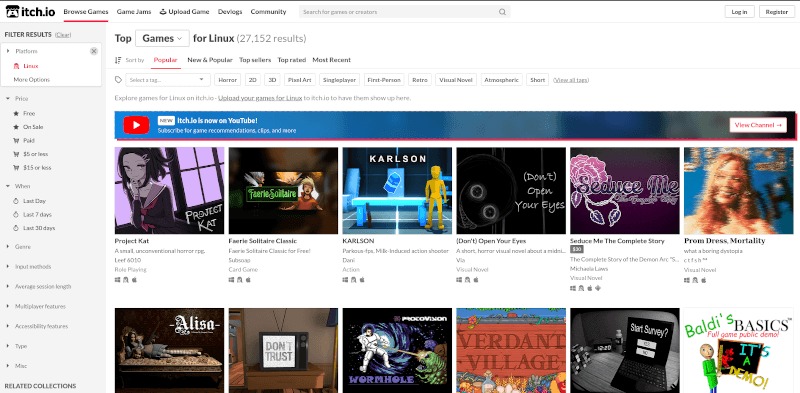Click the cart icon beside $5 or less

tap(16, 154)
